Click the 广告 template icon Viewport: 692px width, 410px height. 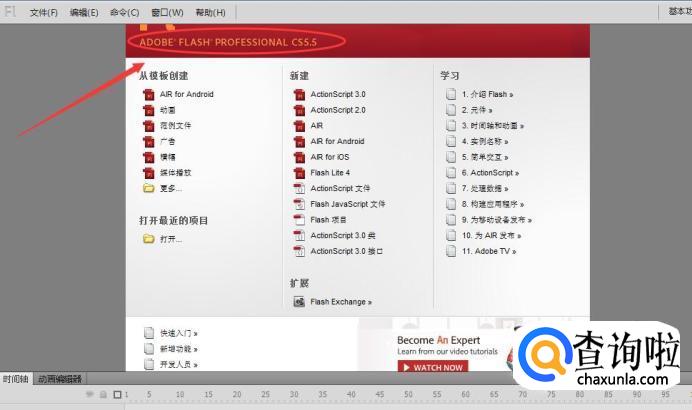point(149,142)
